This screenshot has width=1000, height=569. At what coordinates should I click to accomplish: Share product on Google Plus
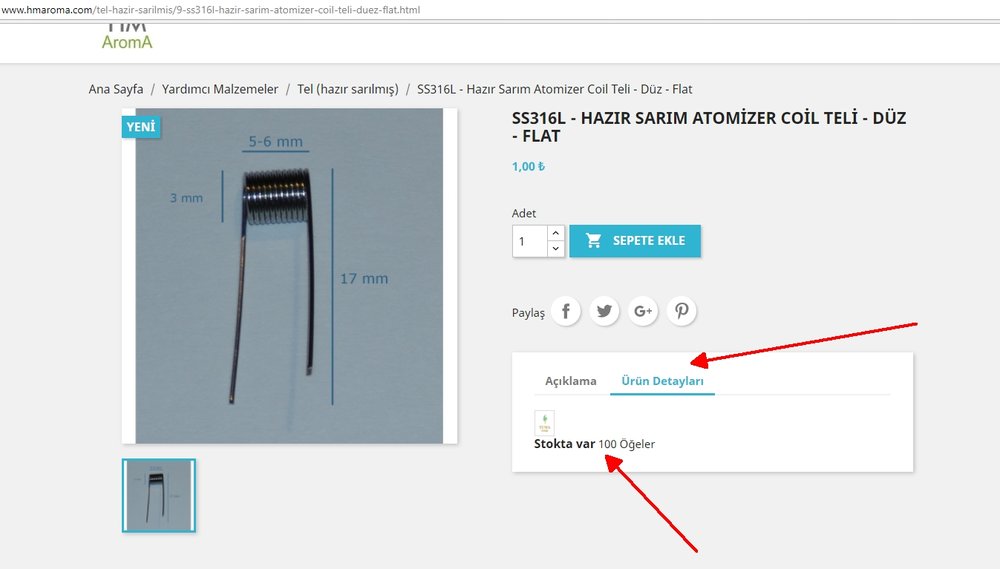tap(643, 311)
